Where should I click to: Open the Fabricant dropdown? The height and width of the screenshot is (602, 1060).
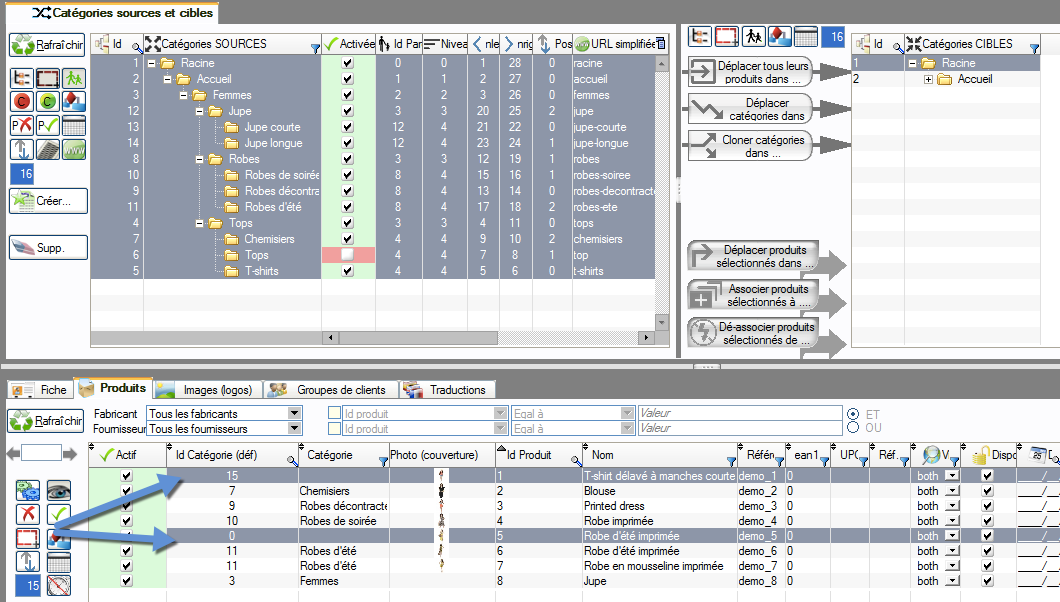click(x=294, y=413)
